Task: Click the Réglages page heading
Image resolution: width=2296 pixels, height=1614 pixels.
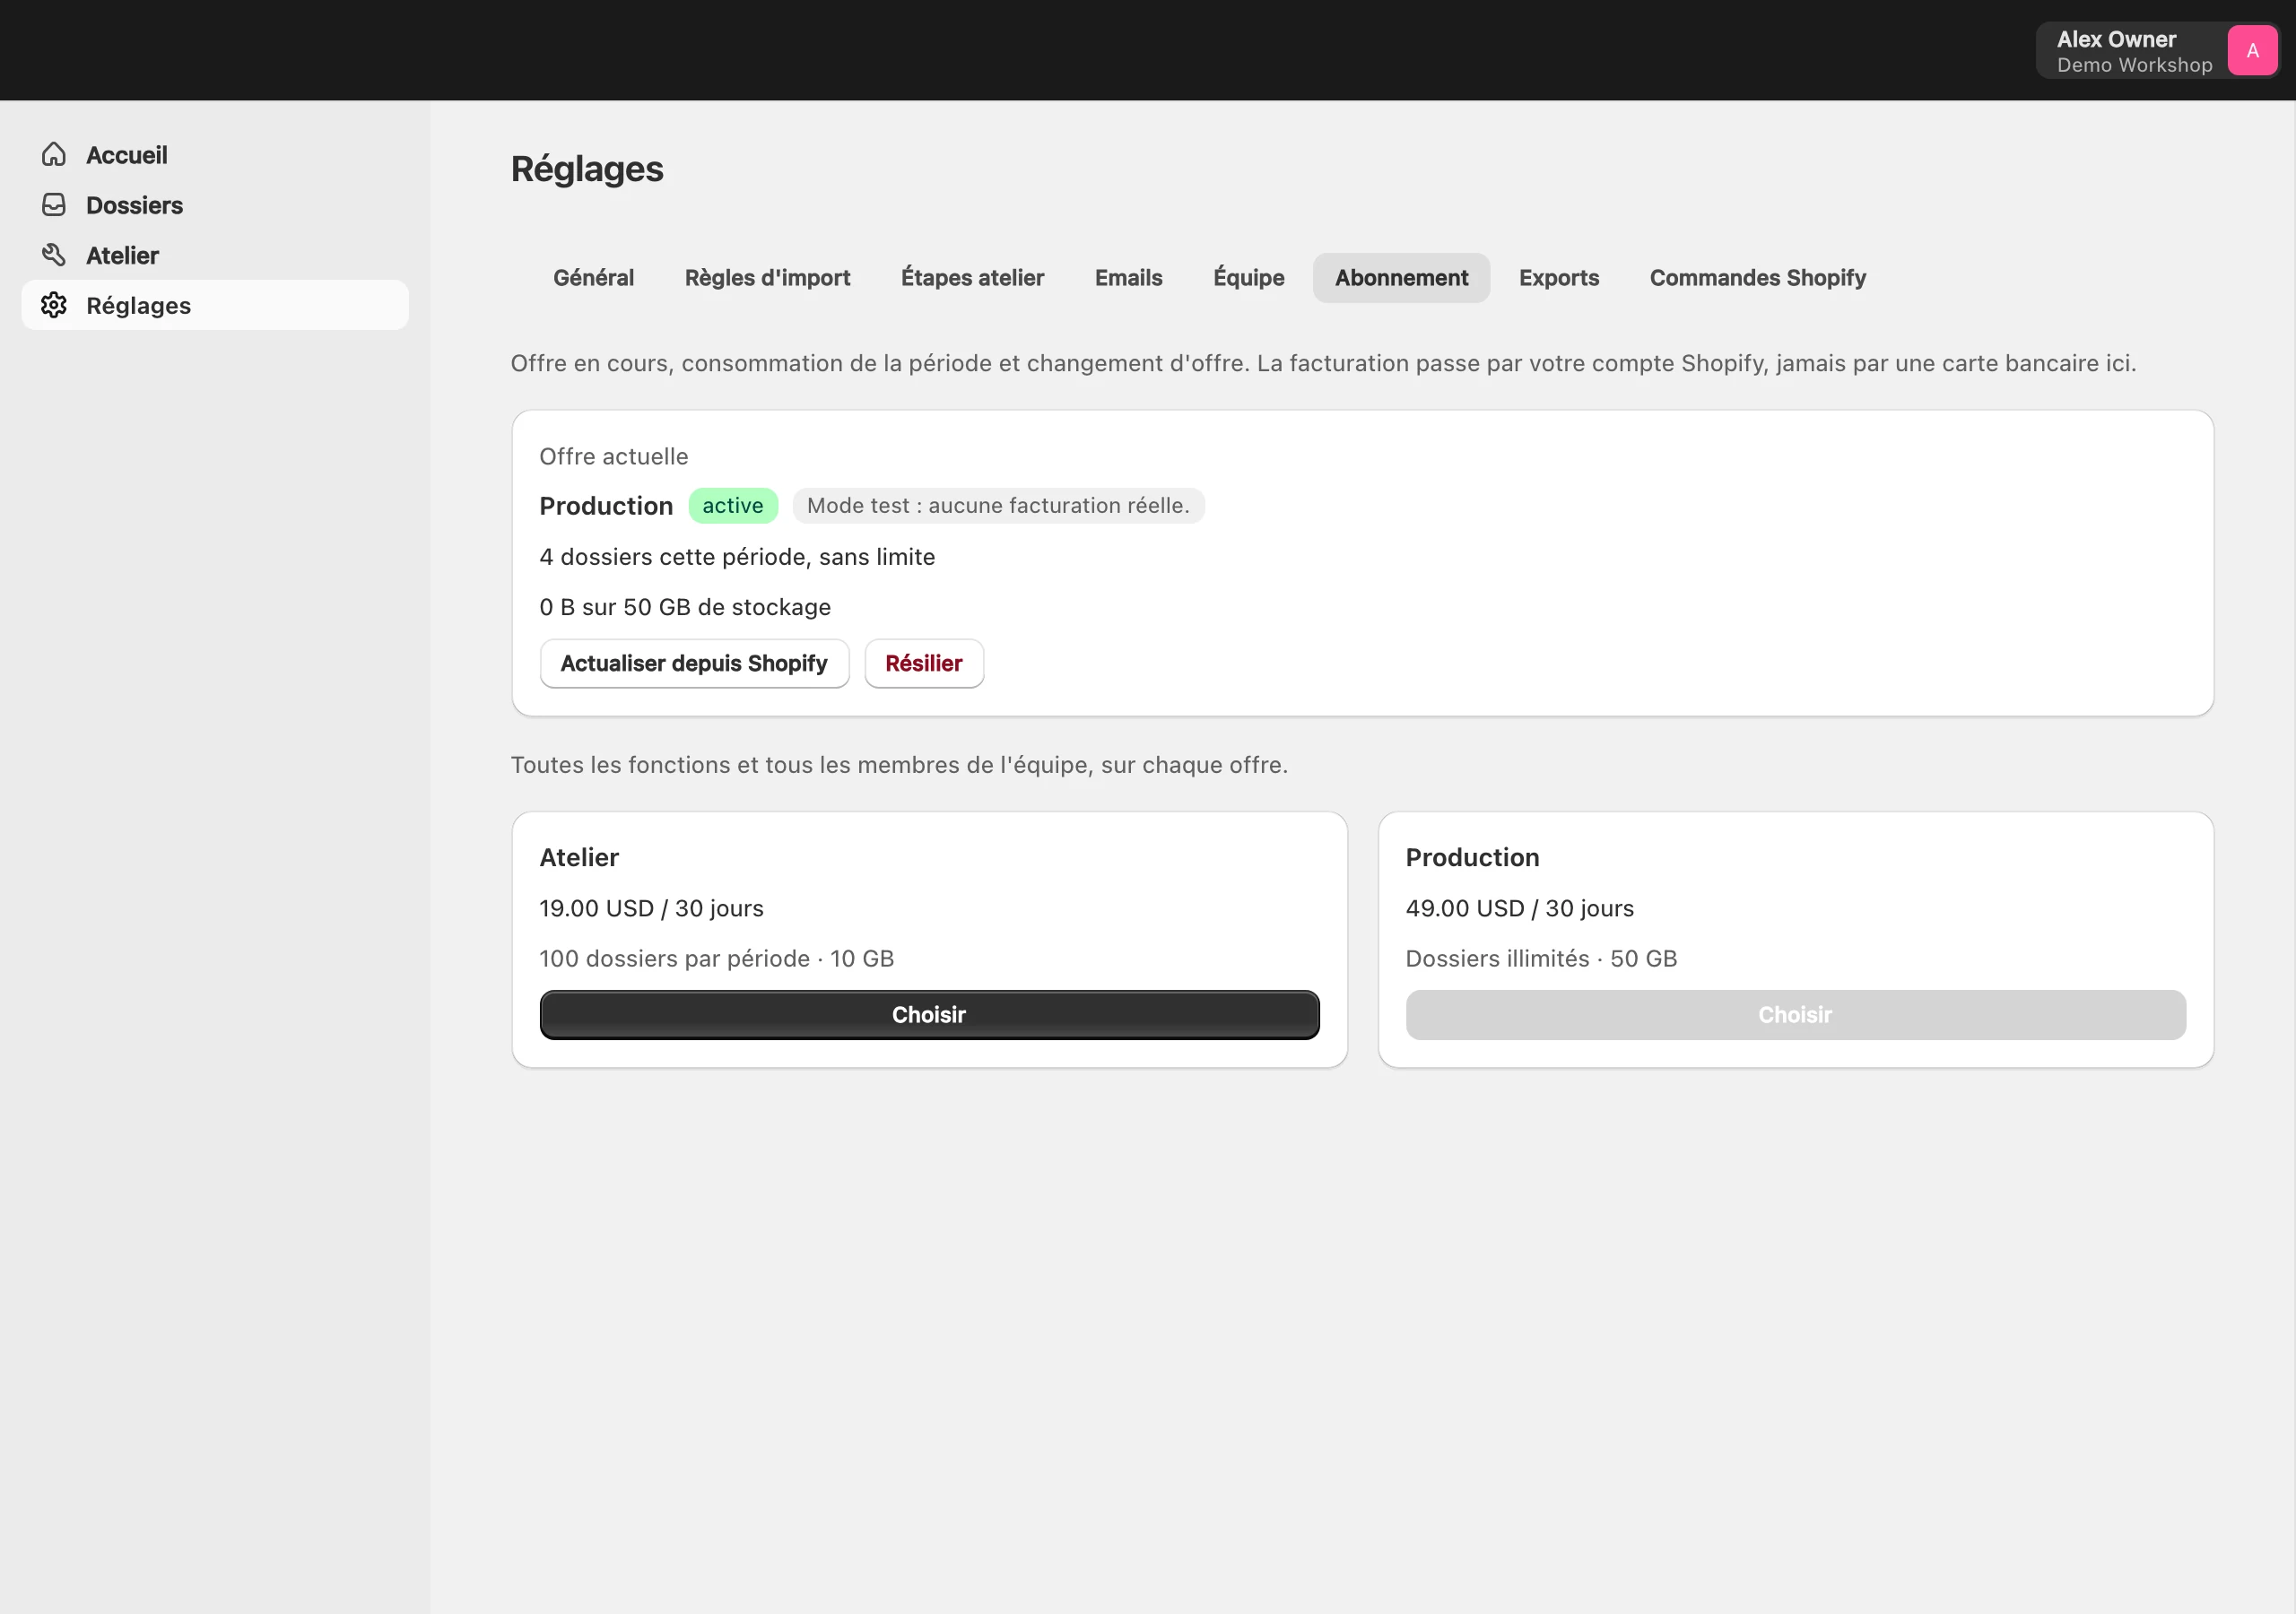Action: [x=587, y=169]
